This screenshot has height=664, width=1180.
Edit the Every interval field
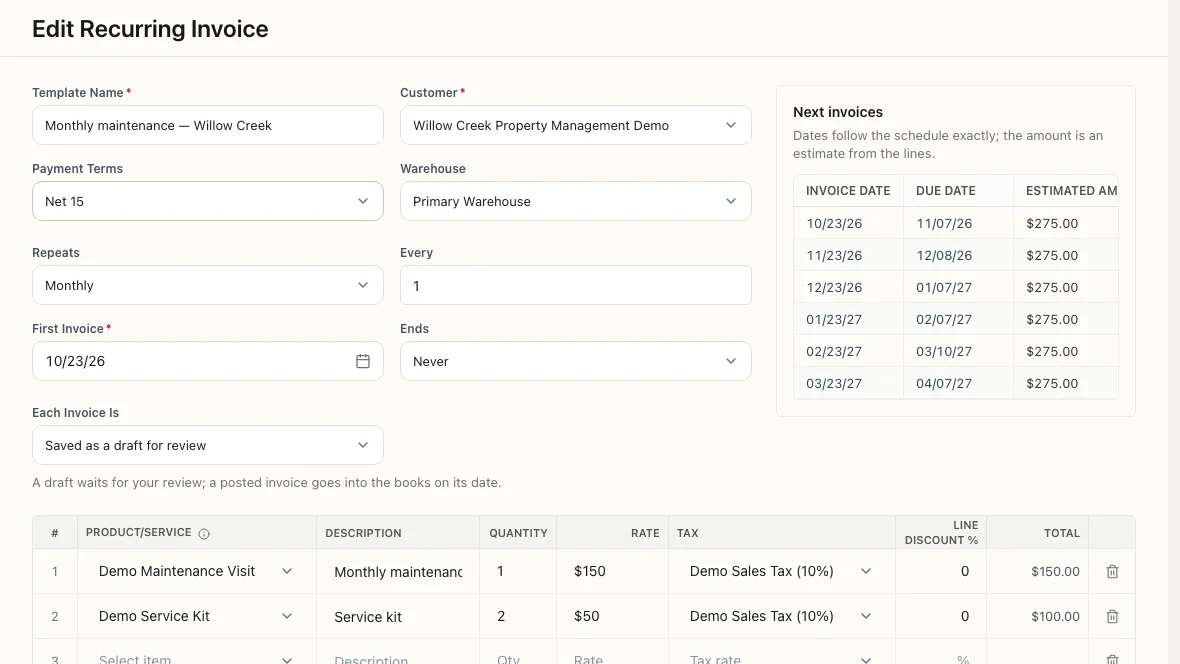click(576, 285)
